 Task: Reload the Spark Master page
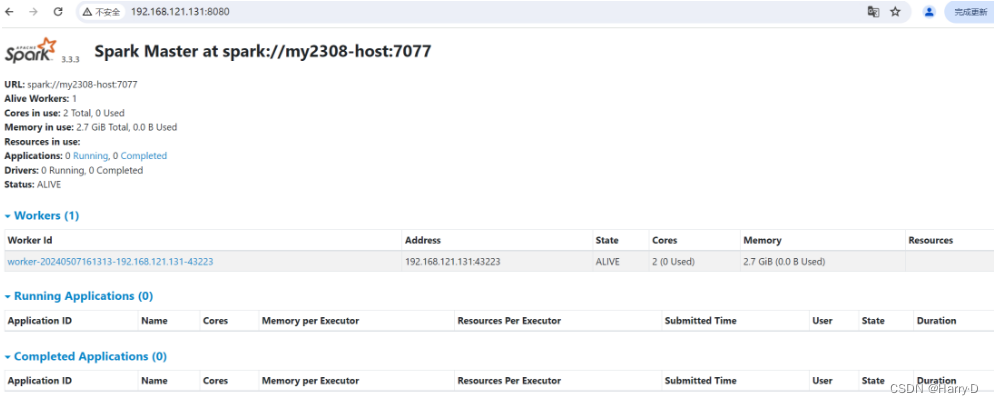[x=58, y=12]
